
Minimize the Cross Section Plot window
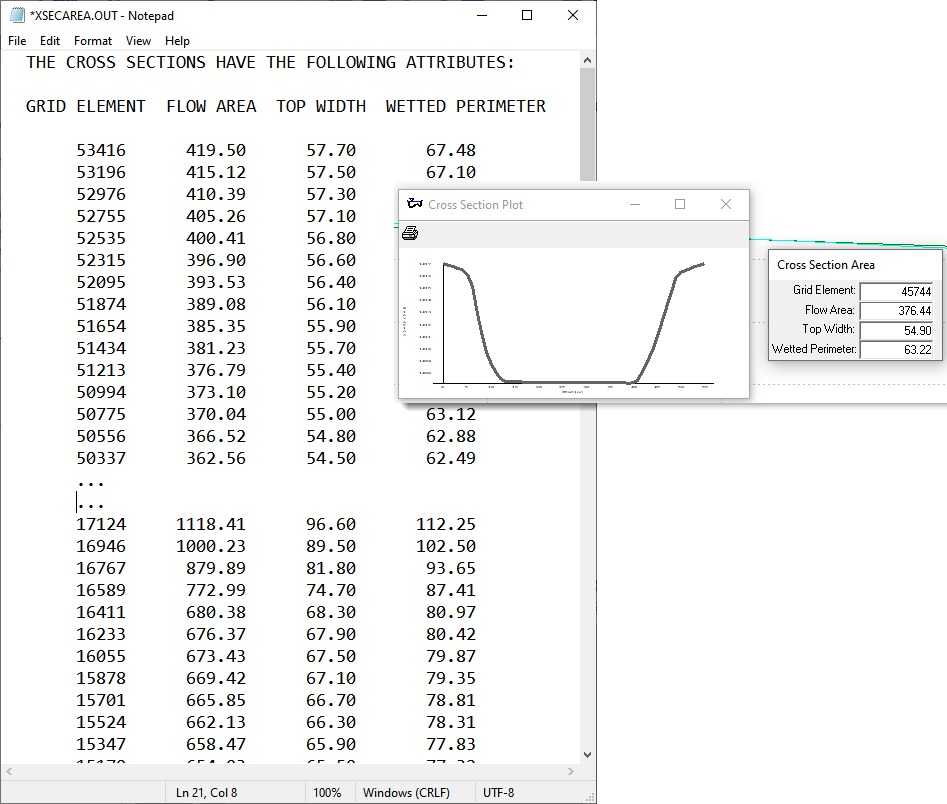coord(634,204)
